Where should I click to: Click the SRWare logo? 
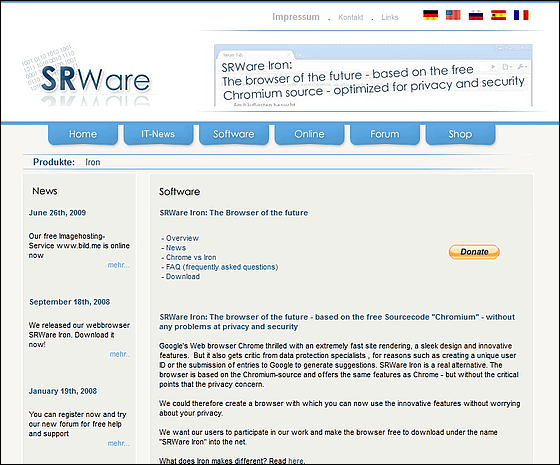tap(88, 76)
